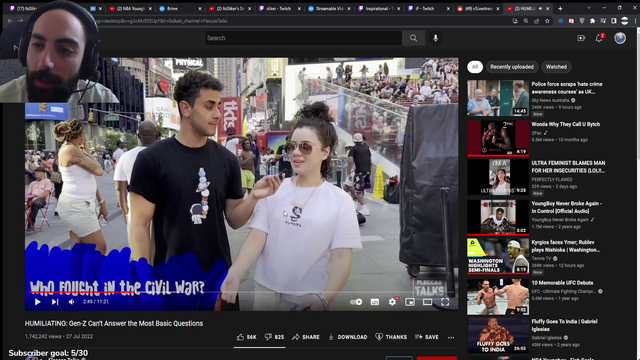Open the 10 Memorable UFC Debuts video
Screen dimensions: 640x360
[x=498, y=297]
